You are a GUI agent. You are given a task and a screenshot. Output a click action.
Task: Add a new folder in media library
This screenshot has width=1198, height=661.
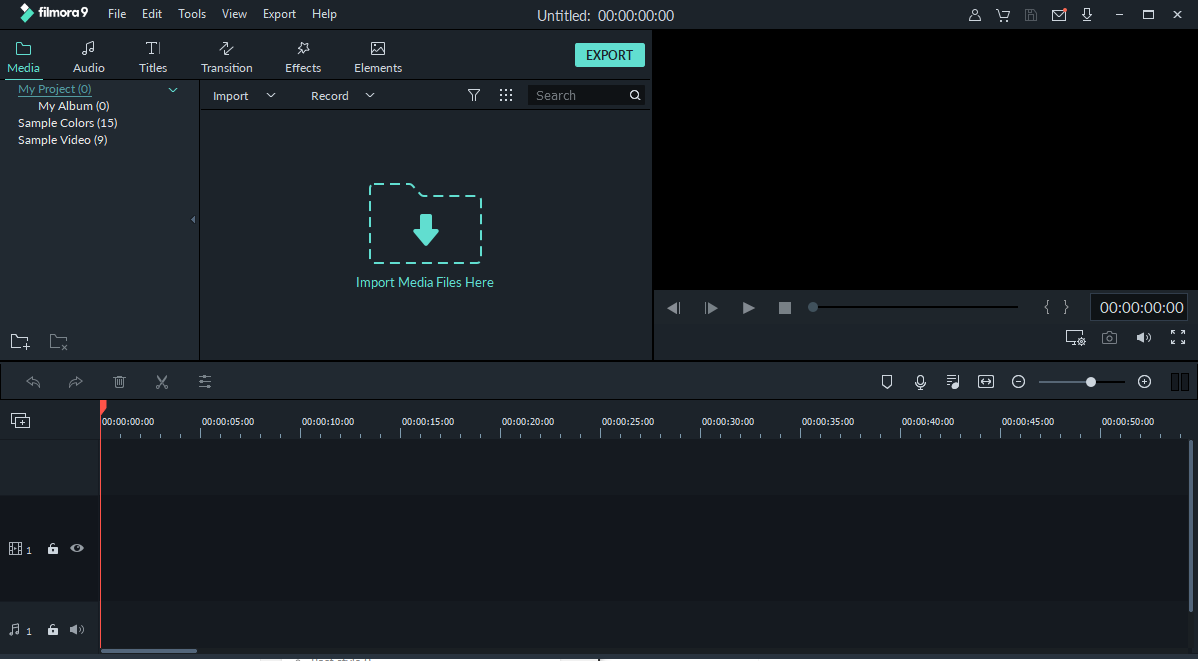coord(20,342)
